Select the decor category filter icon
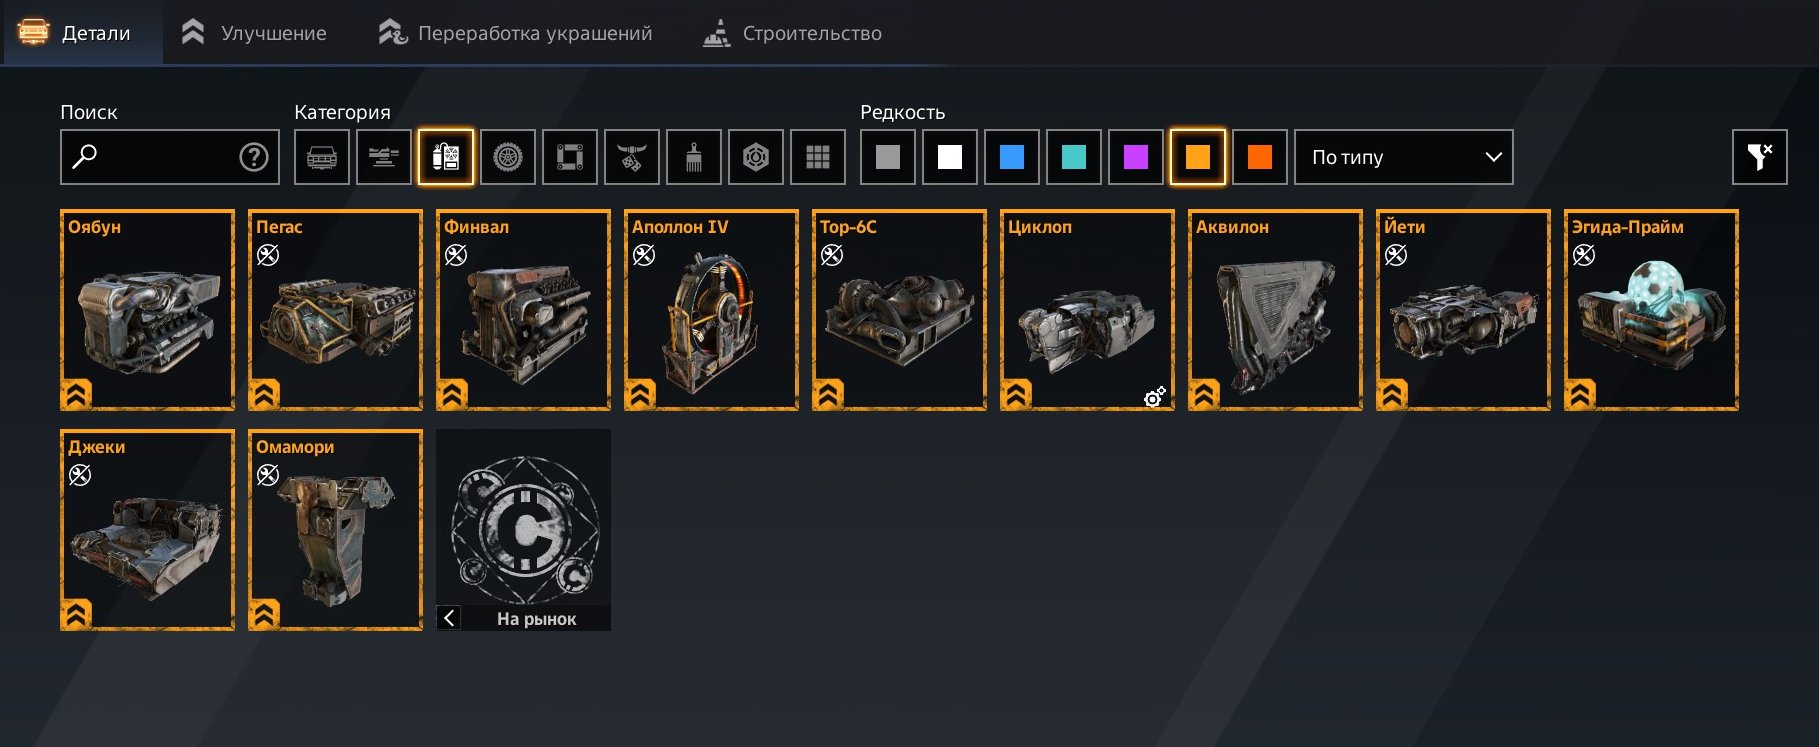 632,157
